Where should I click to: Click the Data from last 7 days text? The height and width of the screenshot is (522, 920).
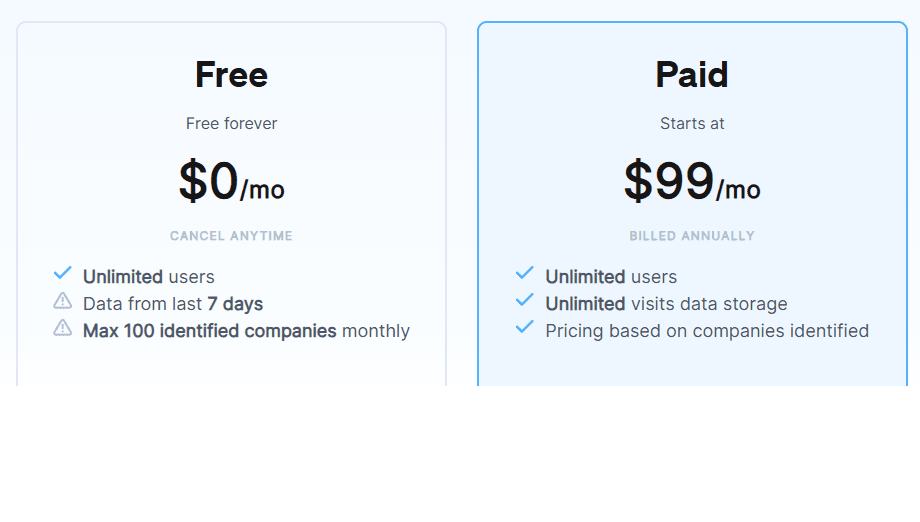click(173, 304)
